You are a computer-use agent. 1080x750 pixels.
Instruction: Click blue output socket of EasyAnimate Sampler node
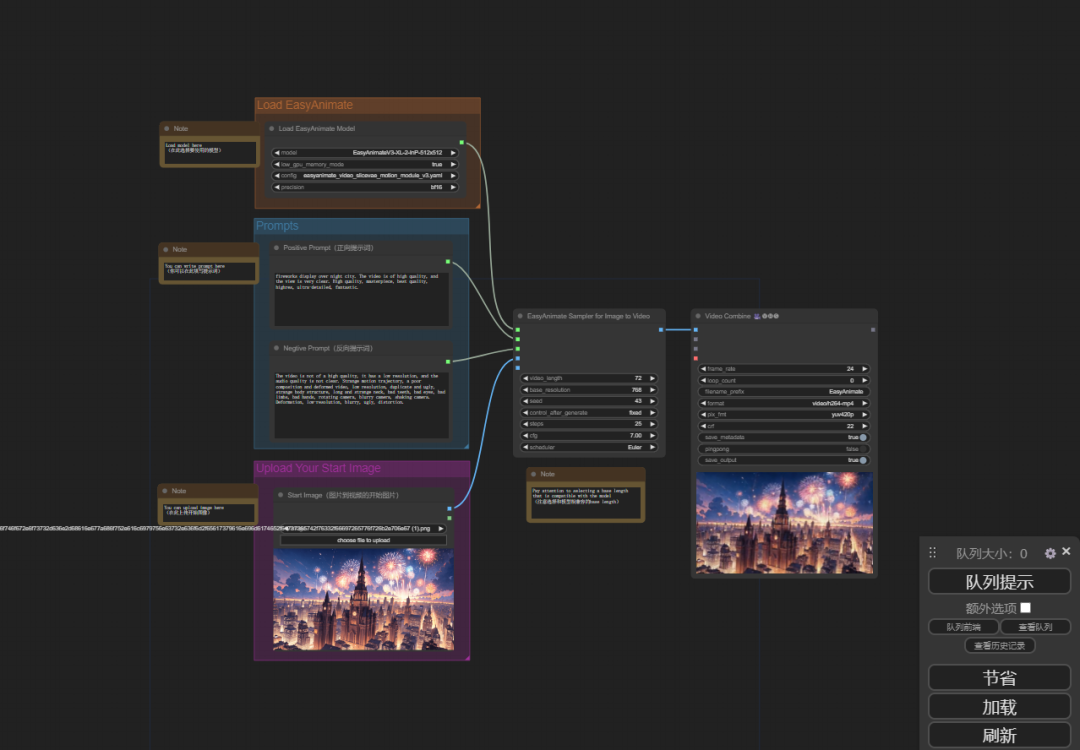661,330
